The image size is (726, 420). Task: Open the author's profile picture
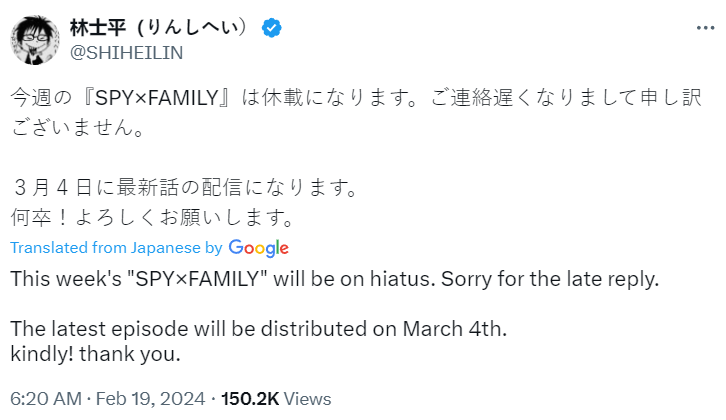click(35, 40)
